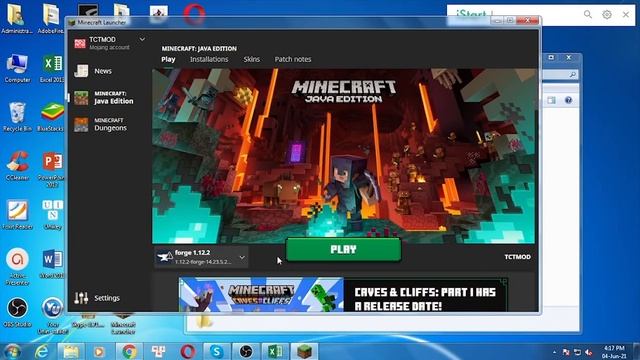Open File Explorer from taskbar
Viewport: 640px width, 360px height.
[x=71, y=351]
